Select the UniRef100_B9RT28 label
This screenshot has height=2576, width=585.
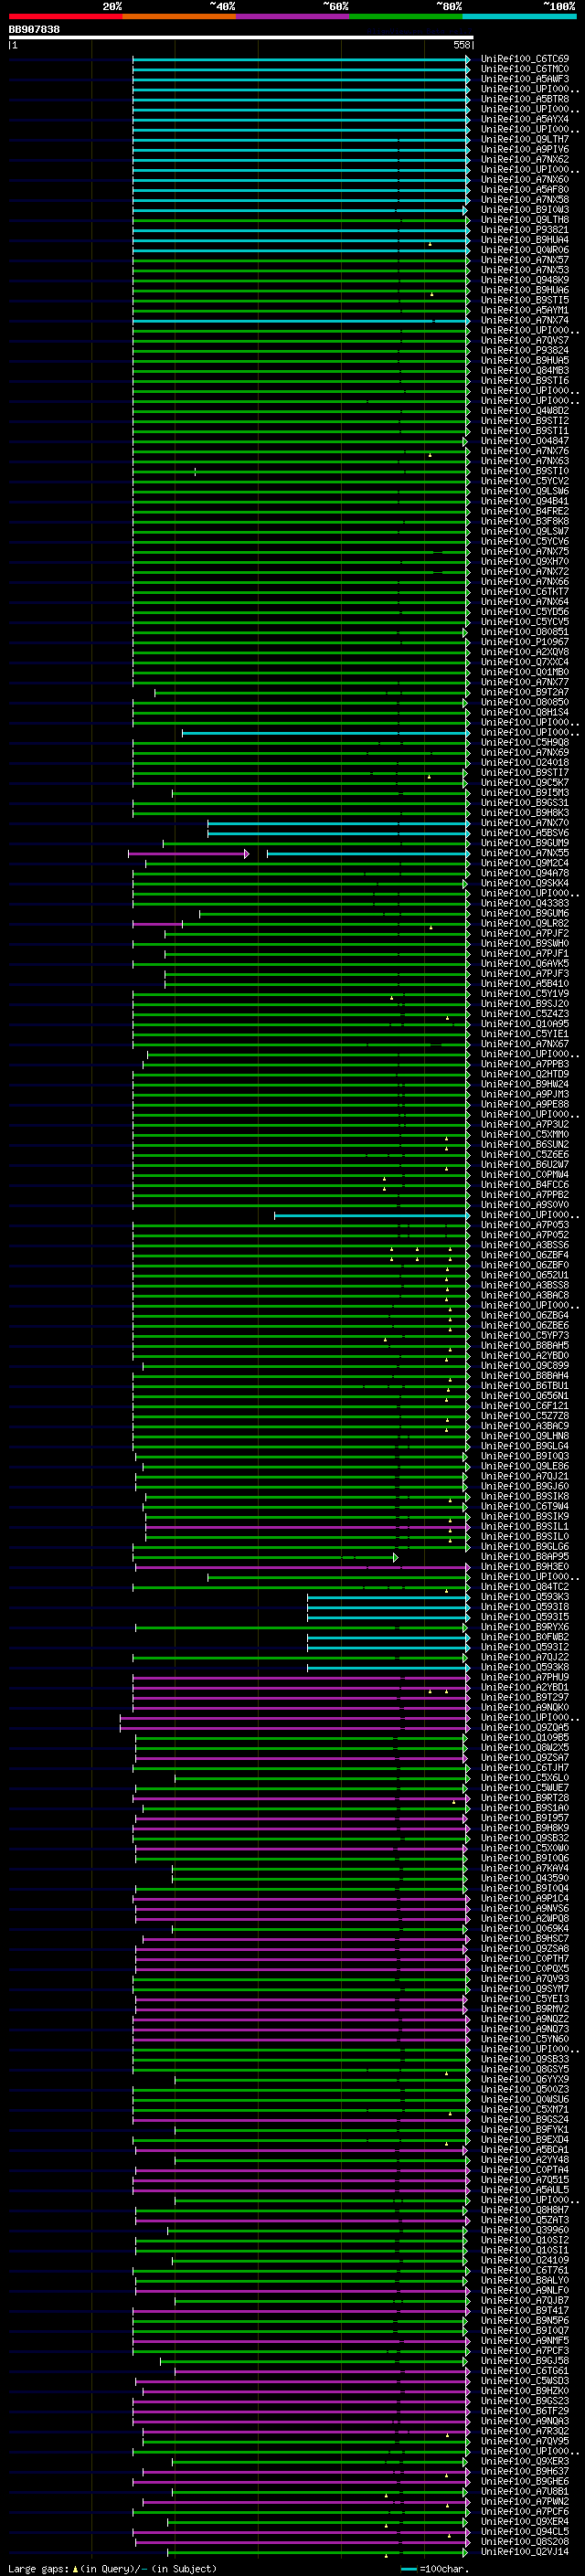coord(525,1798)
